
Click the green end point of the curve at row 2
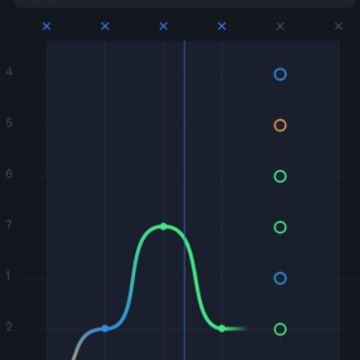pyautogui.click(x=222, y=329)
